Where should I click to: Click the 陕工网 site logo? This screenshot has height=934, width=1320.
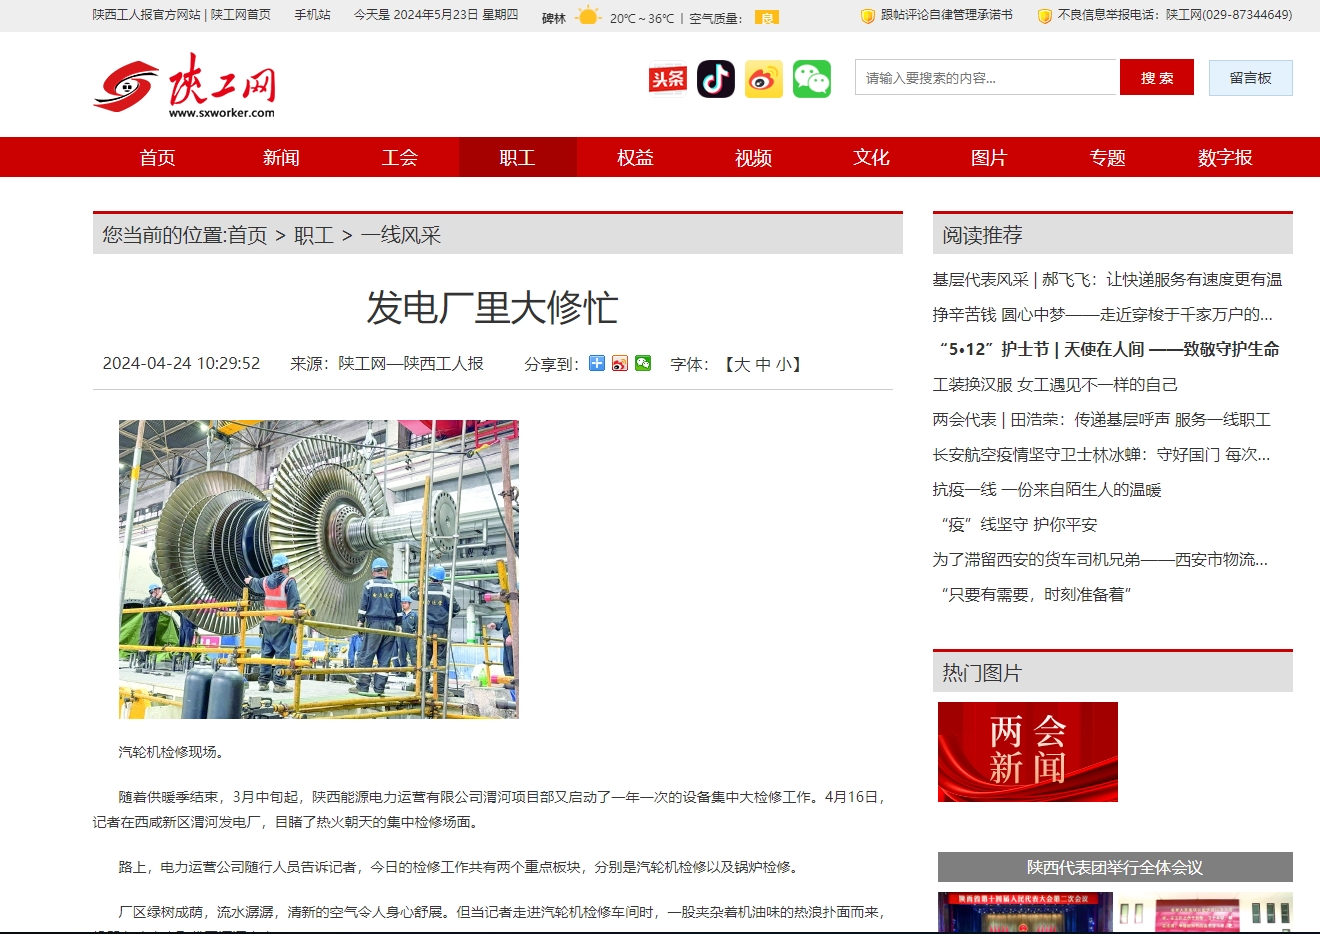(185, 86)
